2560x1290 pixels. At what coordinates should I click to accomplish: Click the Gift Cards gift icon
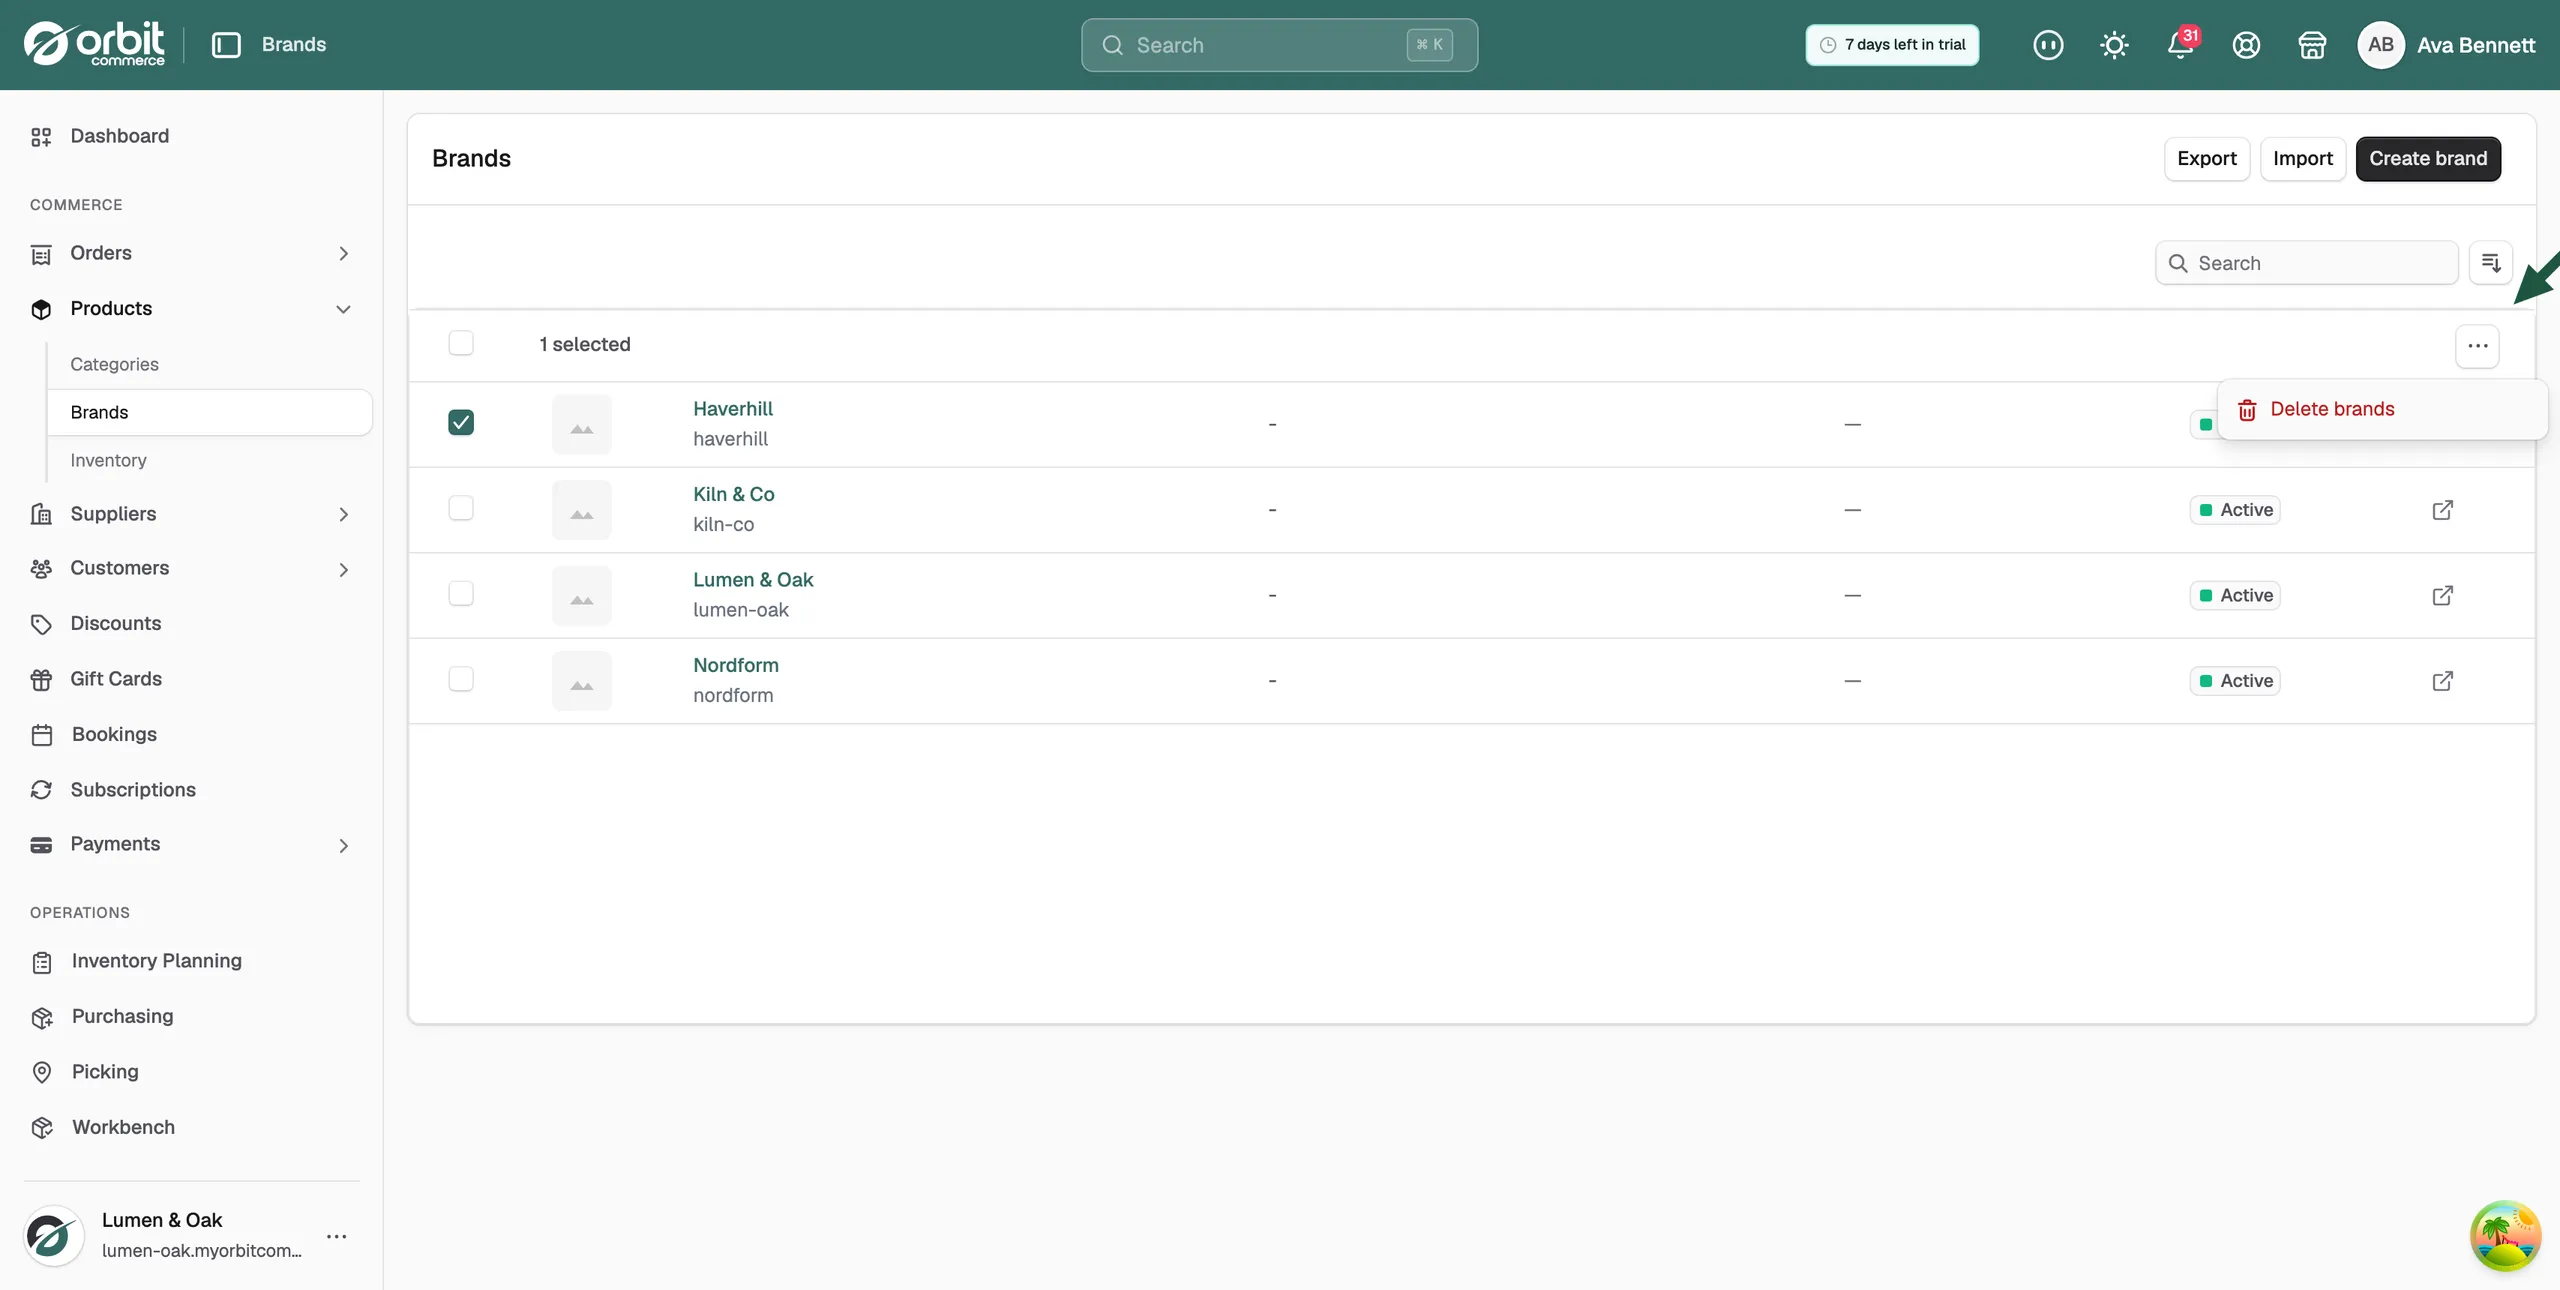pos(41,680)
